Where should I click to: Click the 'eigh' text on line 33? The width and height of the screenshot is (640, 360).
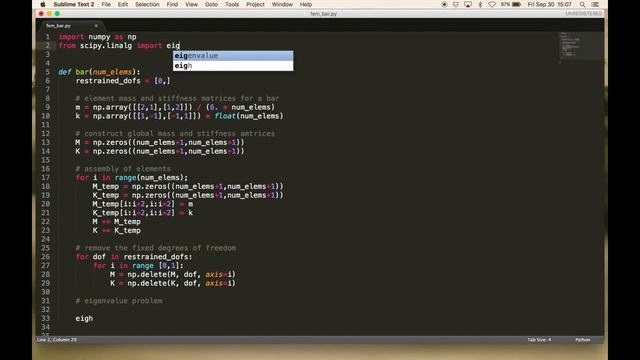pyautogui.click(x=84, y=319)
